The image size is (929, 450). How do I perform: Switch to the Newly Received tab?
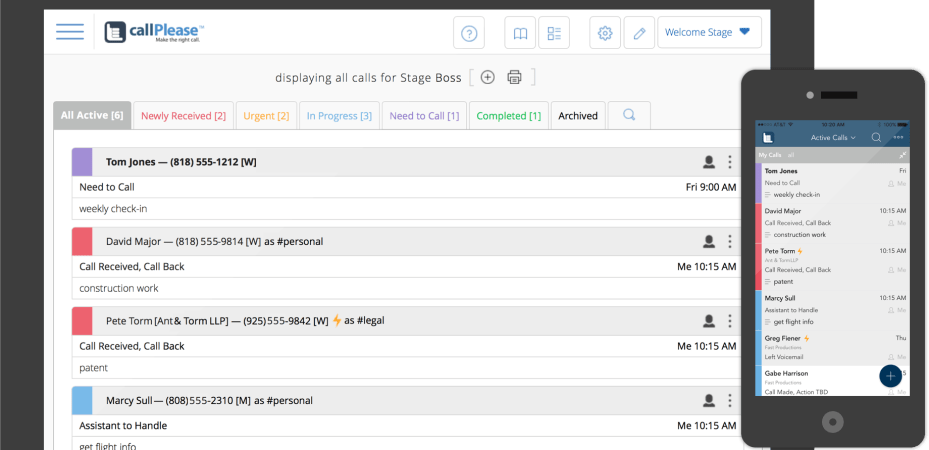click(x=183, y=116)
